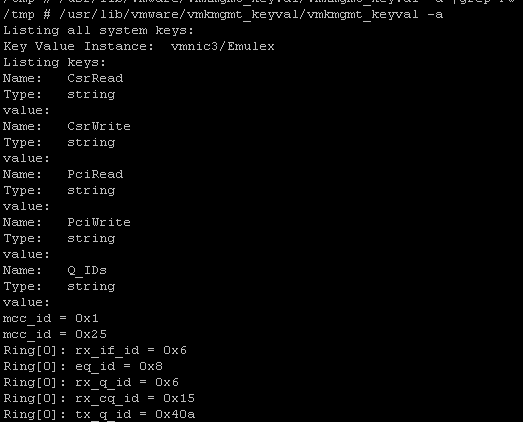
Task: Click the rx_if_id = 0x6 line
Action: (x=95, y=351)
